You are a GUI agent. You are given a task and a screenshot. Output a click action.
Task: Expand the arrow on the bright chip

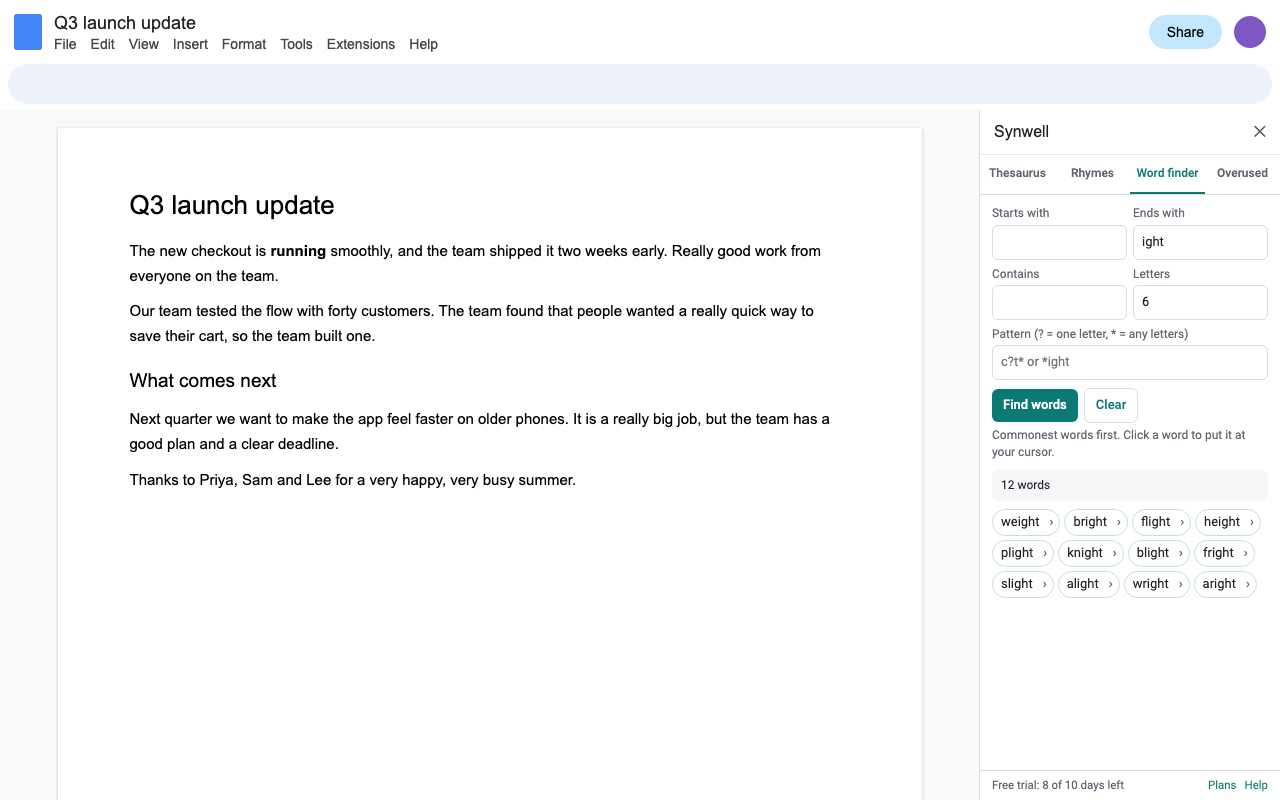[x=1119, y=522]
